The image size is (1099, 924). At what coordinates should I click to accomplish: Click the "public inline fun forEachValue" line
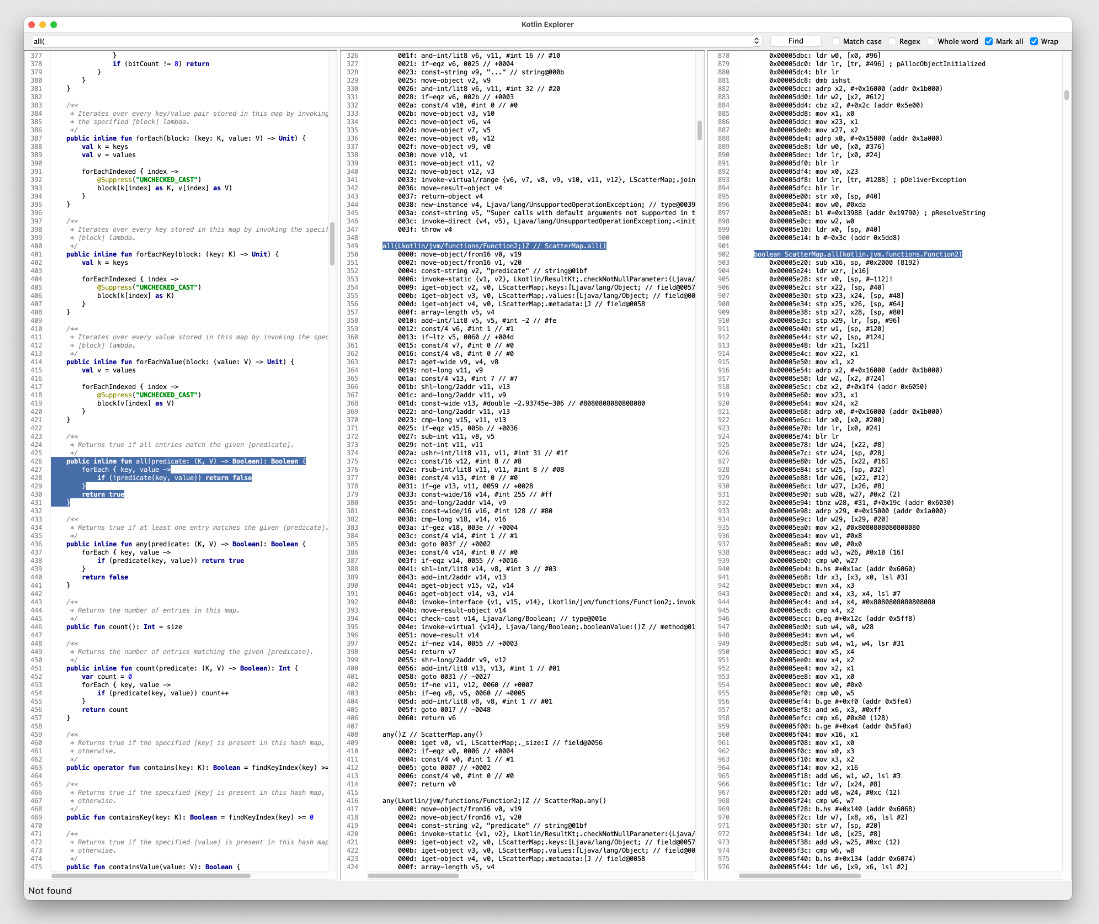click(x=180, y=362)
